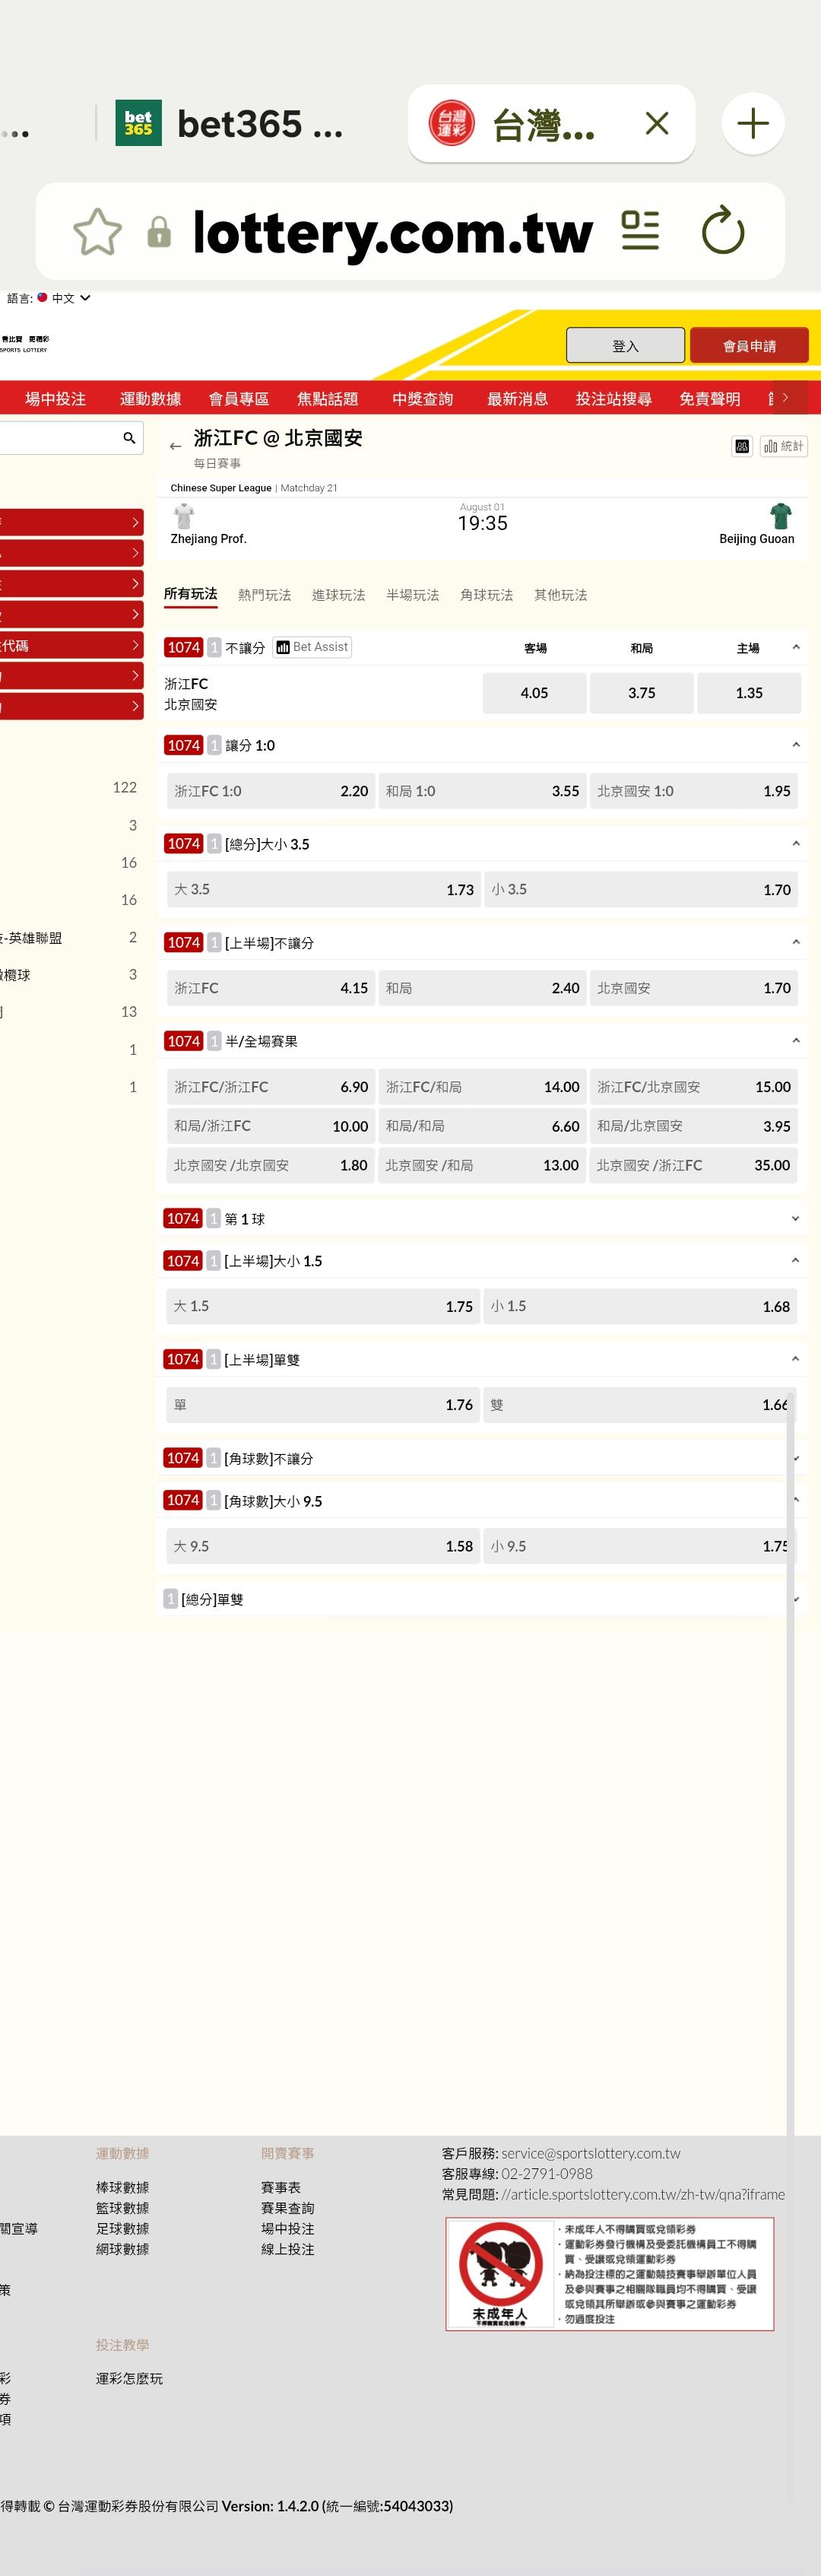The image size is (821, 2576).
Task: Open the 投注站搜尋 menu item
Action: pyautogui.click(x=613, y=398)
